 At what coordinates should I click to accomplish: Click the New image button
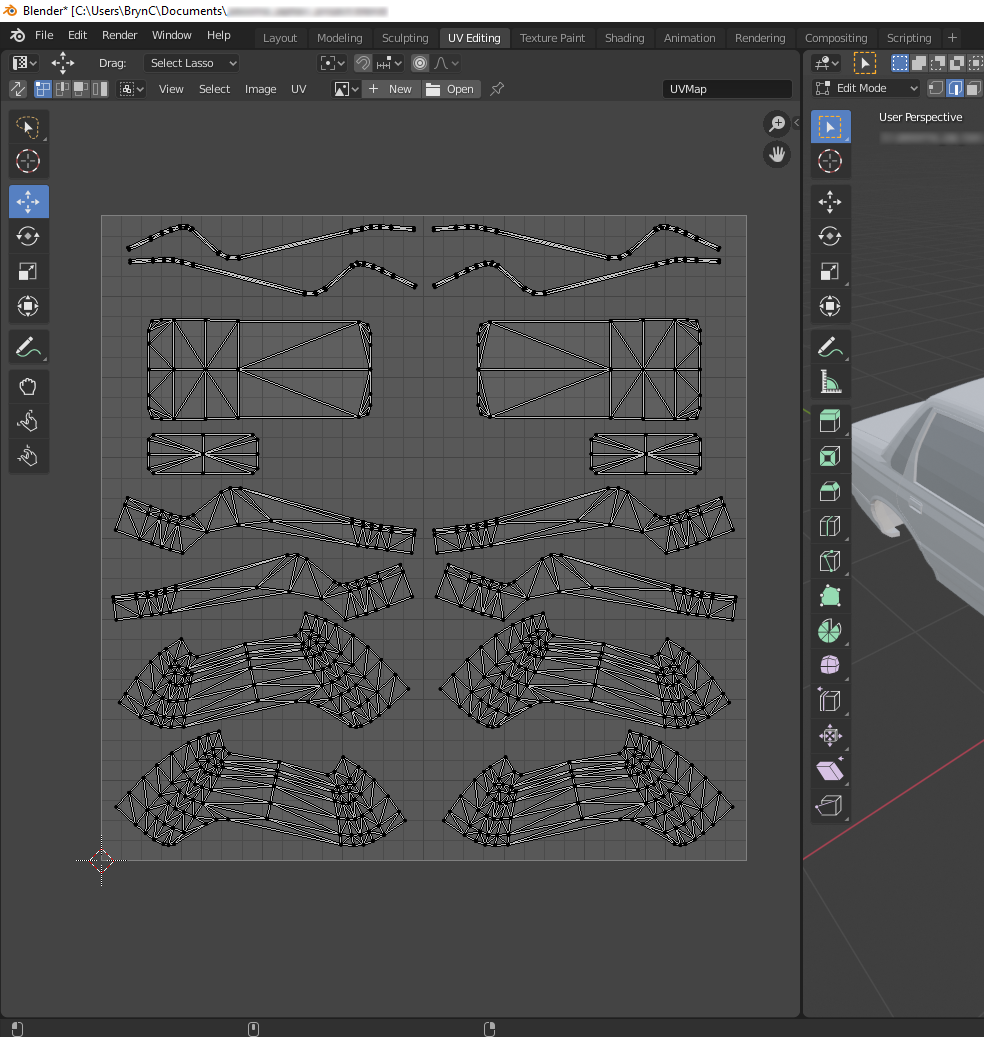(x=390, y=89)
